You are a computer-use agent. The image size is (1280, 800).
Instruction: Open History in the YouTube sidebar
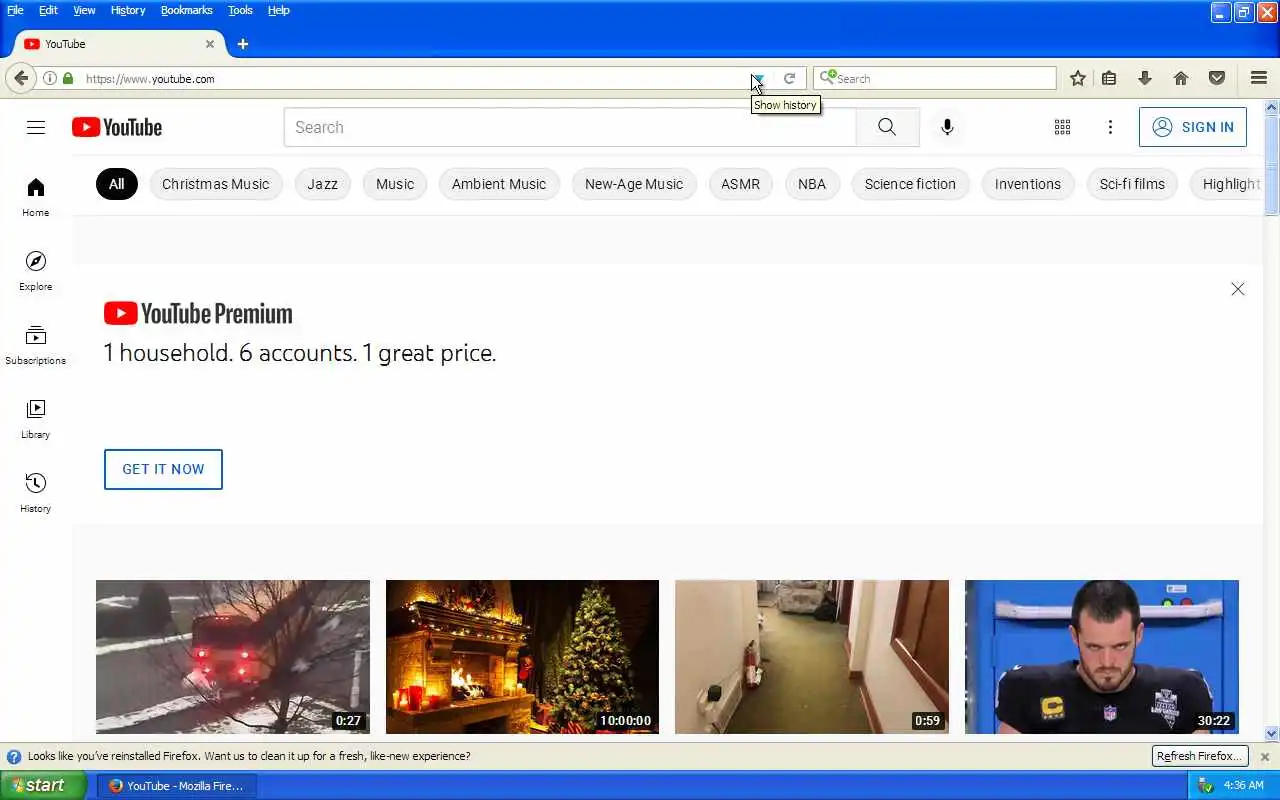point(36,493)
